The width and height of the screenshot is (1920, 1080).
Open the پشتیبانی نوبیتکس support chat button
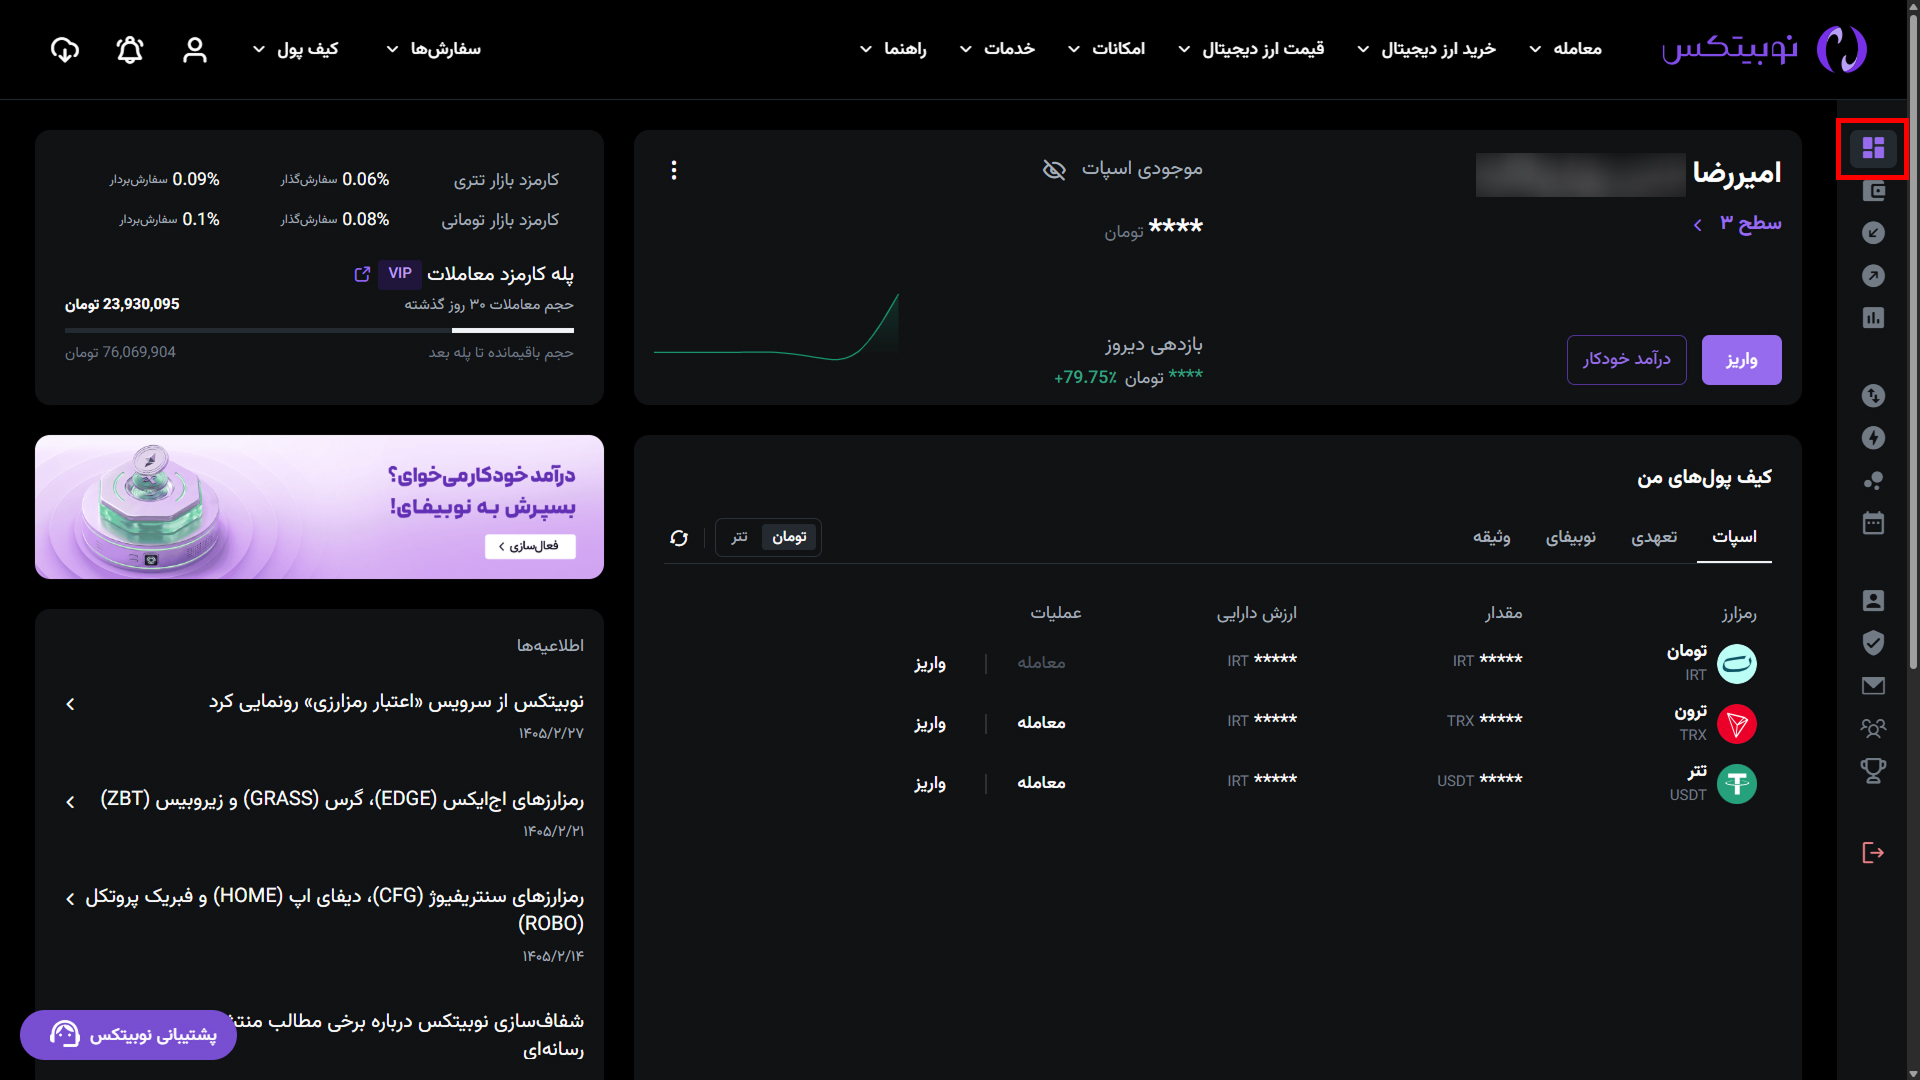pos(128,1035)
